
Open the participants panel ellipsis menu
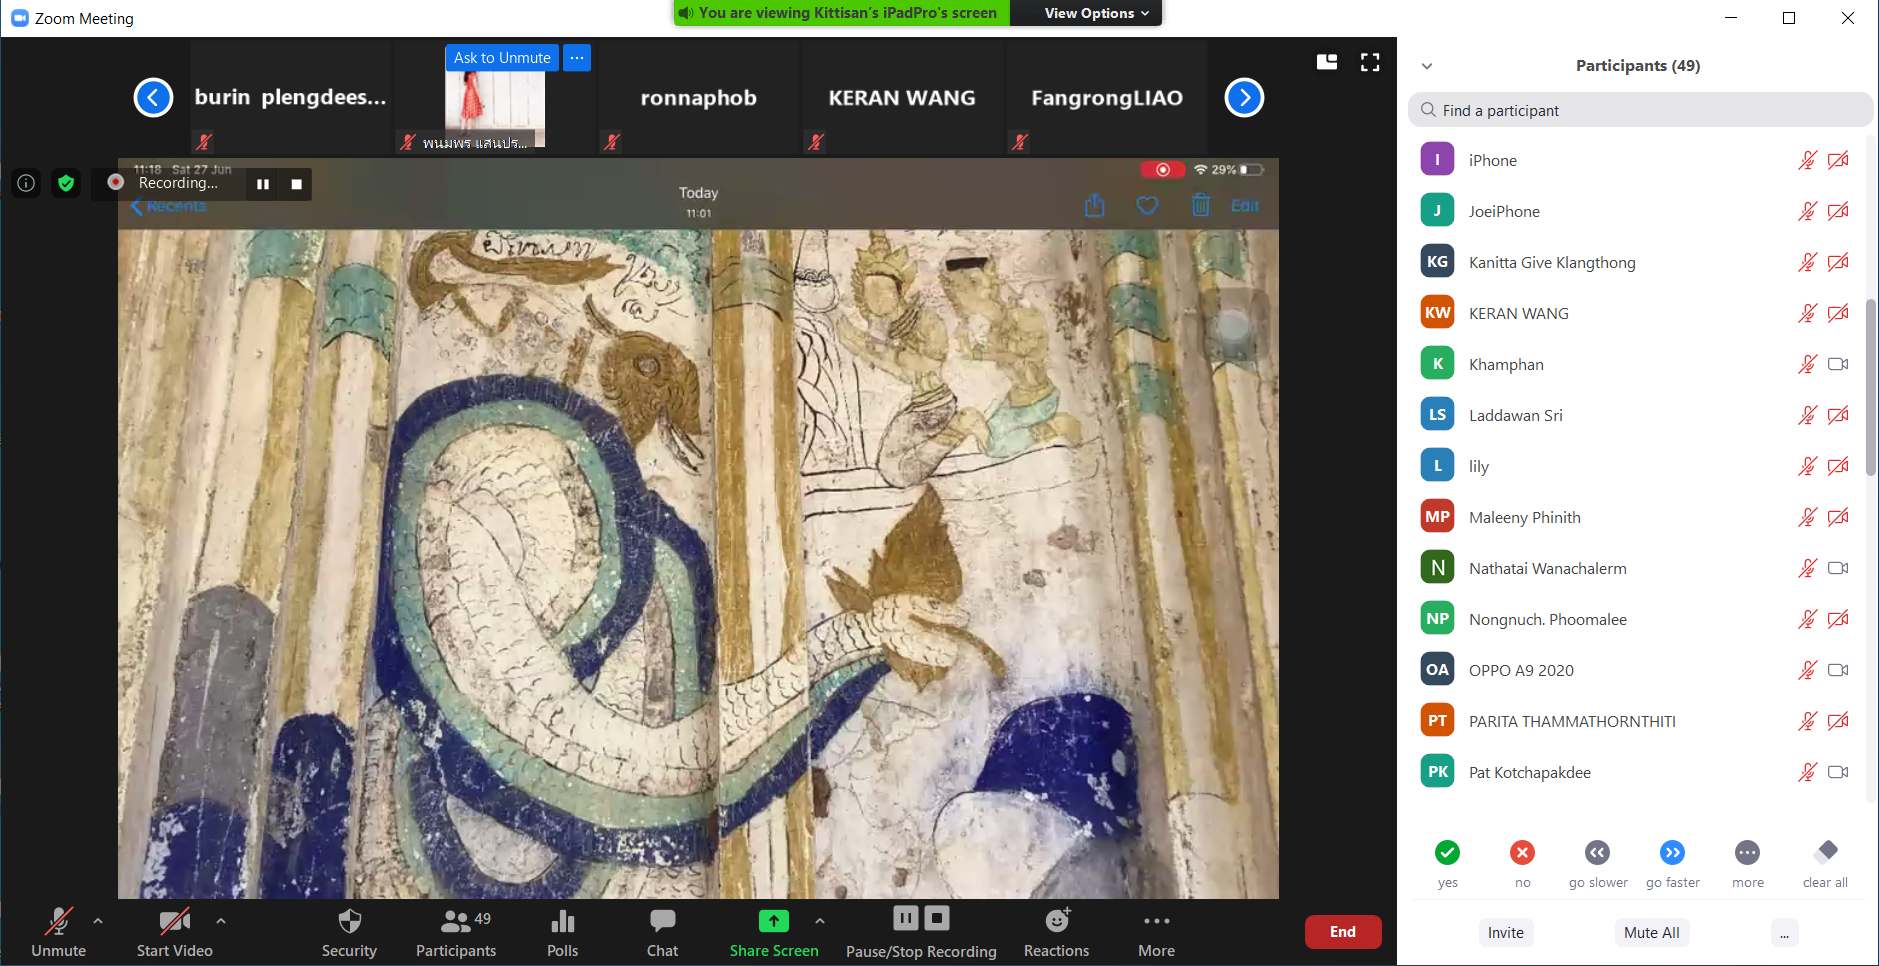[1785, 934]
